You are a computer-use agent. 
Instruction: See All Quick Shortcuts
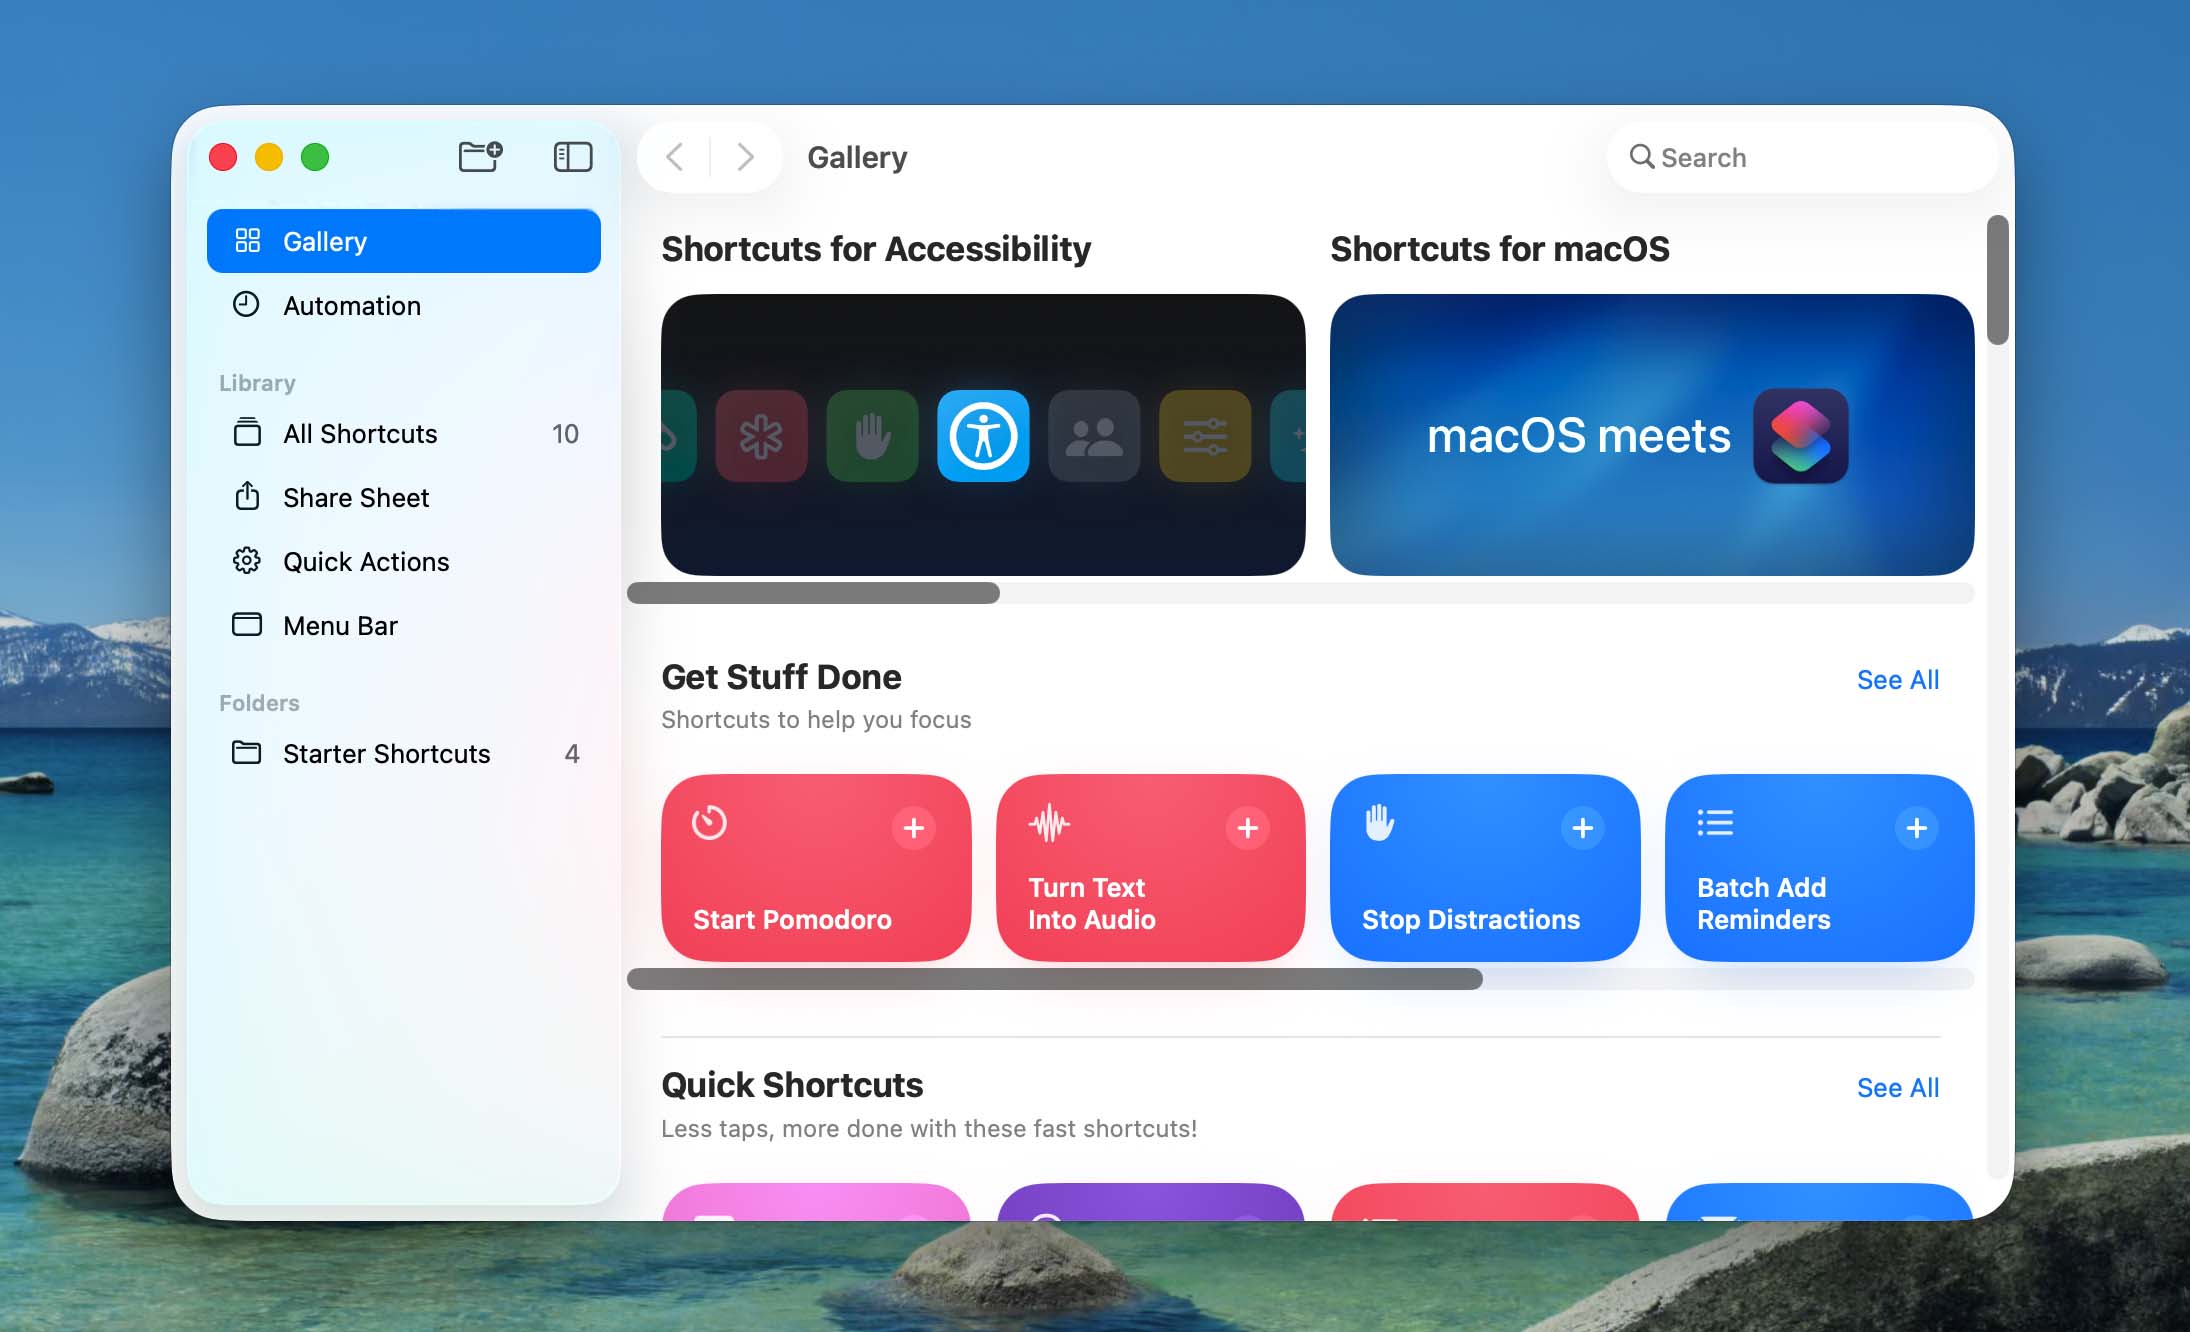(1898, 1088)
